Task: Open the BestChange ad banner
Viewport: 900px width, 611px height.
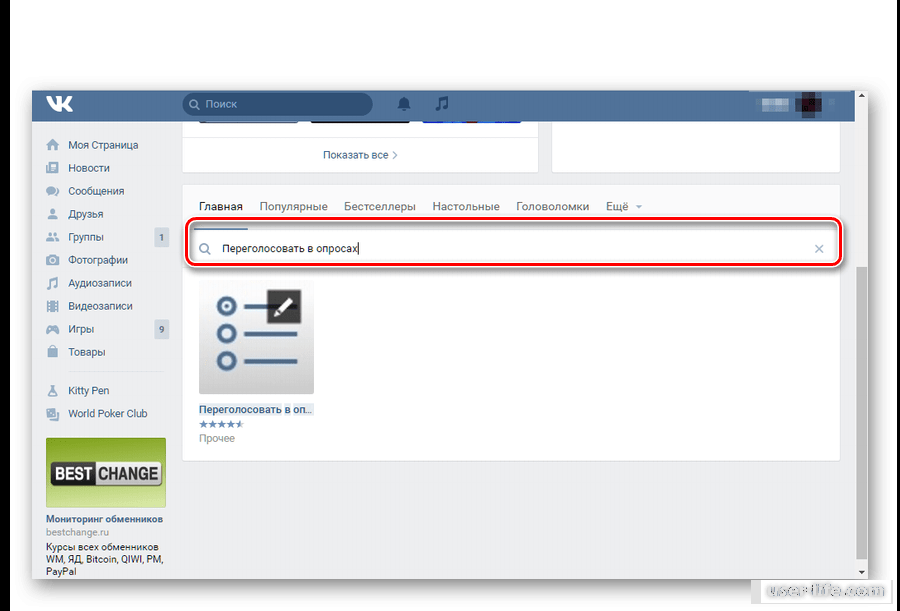Action: 106,473
